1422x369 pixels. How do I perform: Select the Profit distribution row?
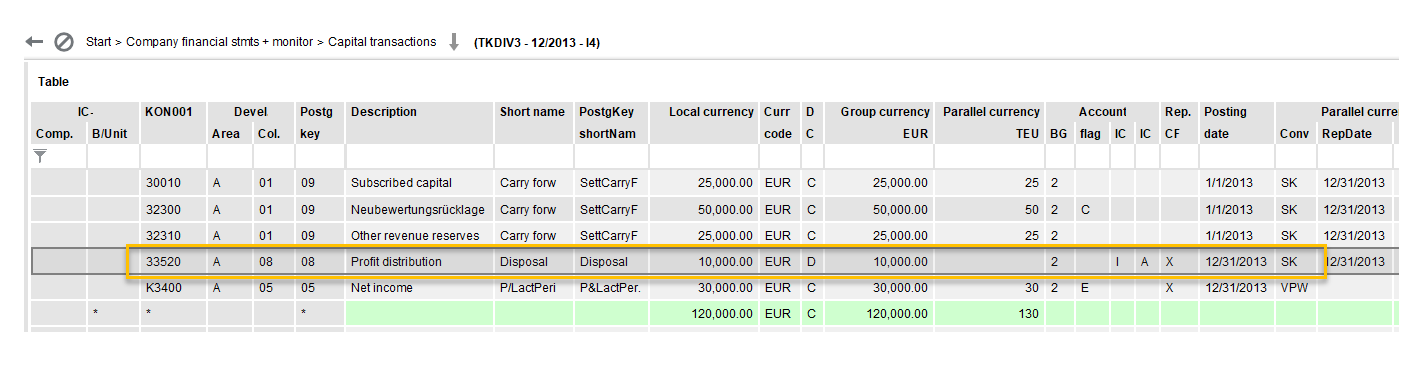[712, 261]
